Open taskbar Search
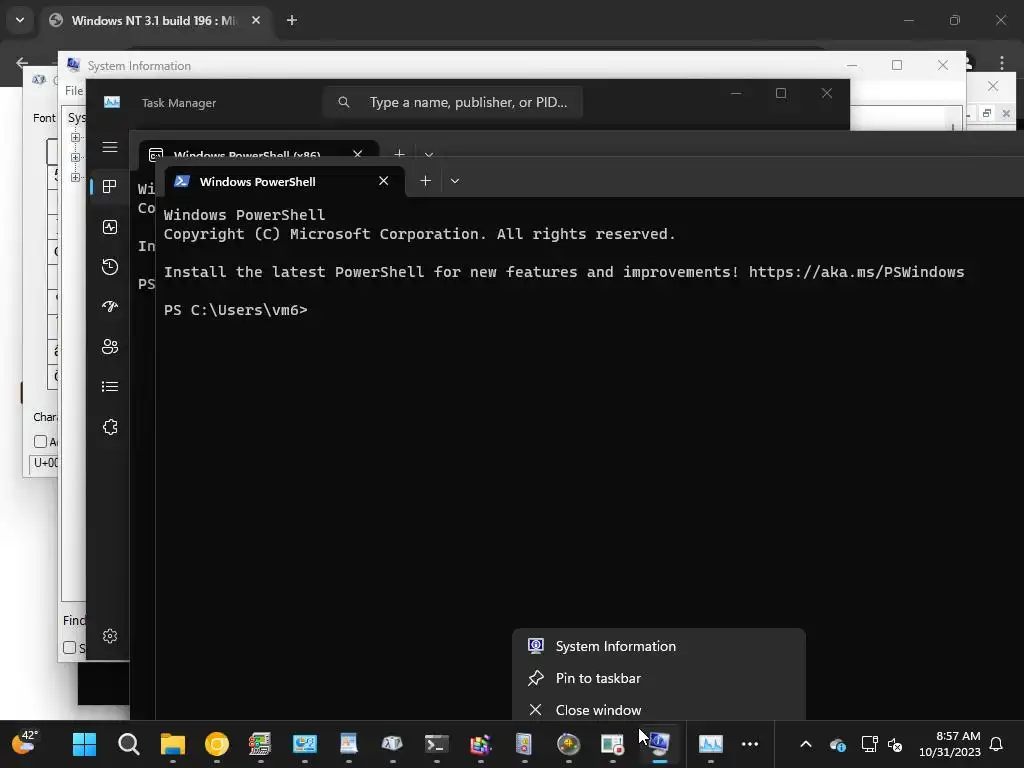The height and width of the screenshot is (768, 1024). (129, 744)
